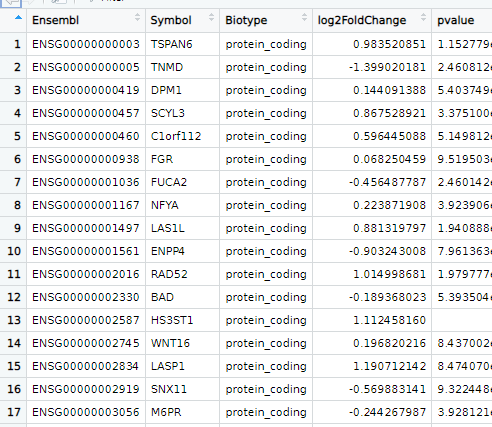Click the blue row-index sort arrow
The height and width of the screenshot is (427, 492).
tap(18, 17)
